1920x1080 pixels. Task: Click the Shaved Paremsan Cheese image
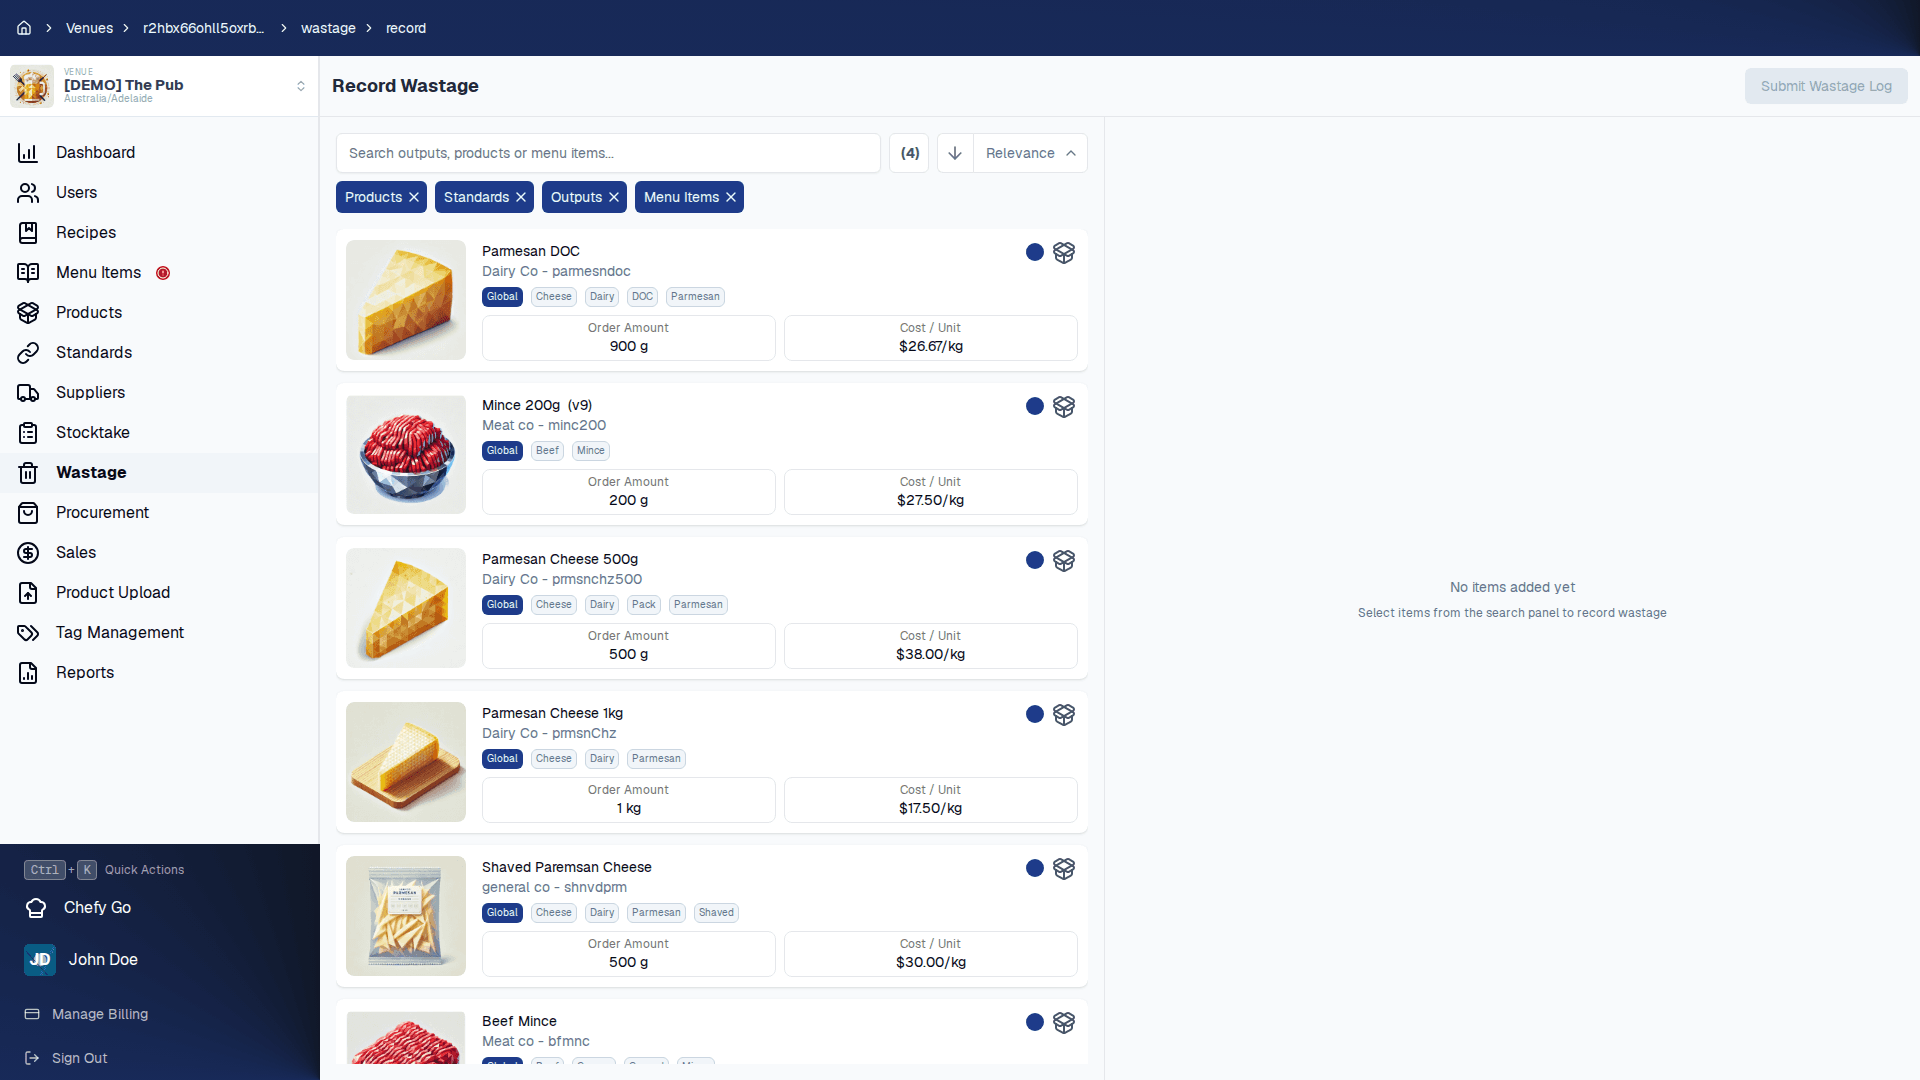pos(406,916)
